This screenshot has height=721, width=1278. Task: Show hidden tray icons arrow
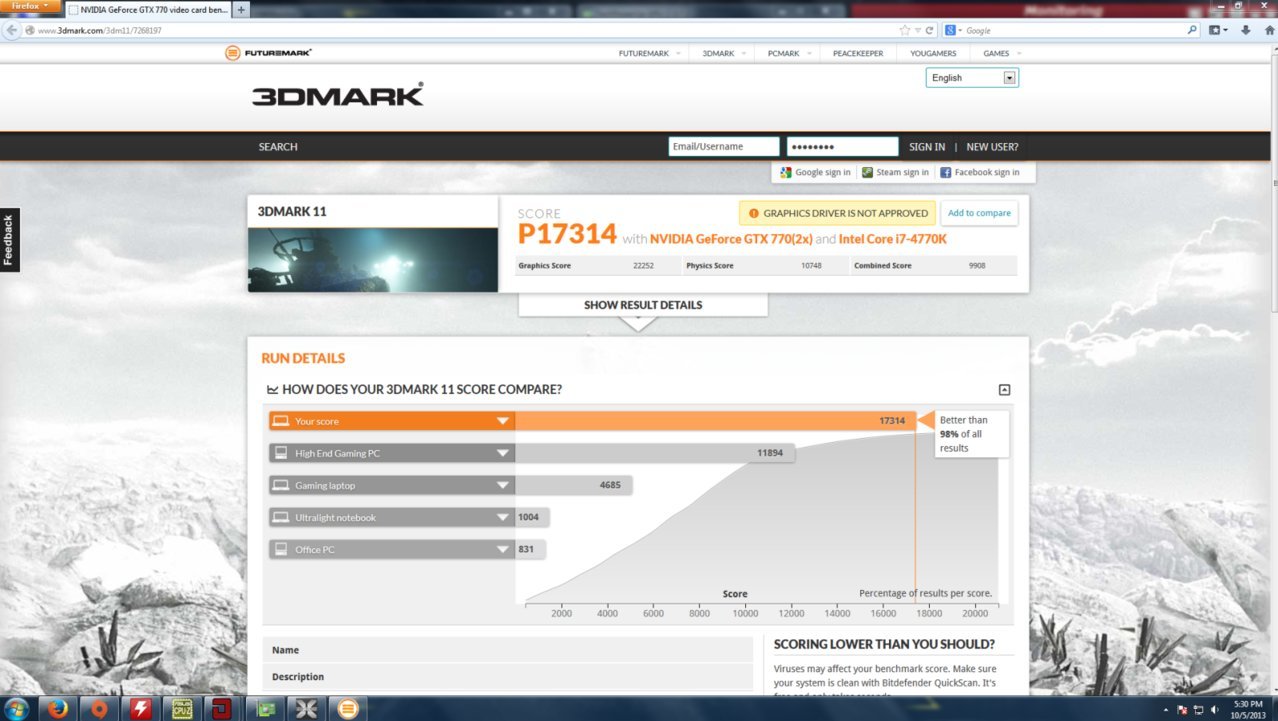(x=1166, y=709)
